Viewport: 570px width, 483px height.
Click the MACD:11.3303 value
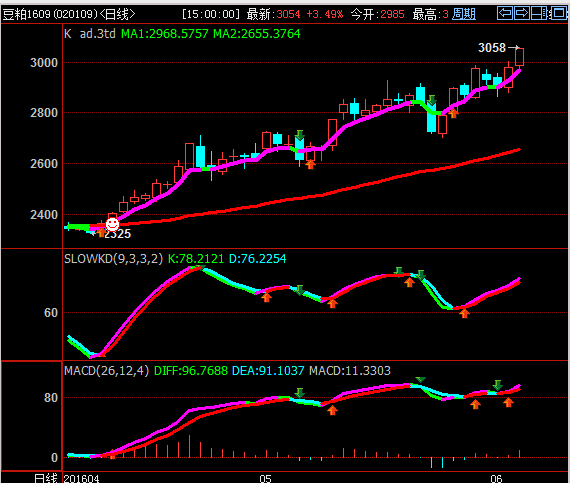pos(350,371)
